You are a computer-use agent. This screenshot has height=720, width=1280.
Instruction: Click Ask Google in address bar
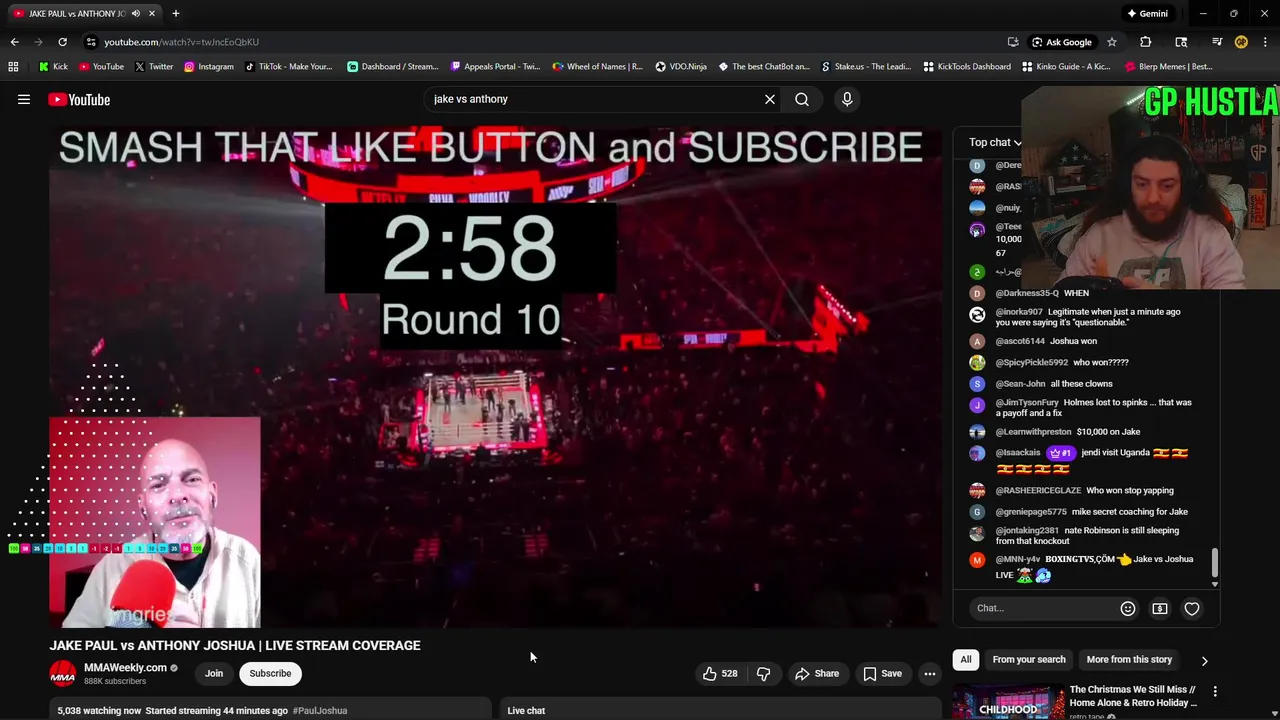click(x=1061, y=42)
